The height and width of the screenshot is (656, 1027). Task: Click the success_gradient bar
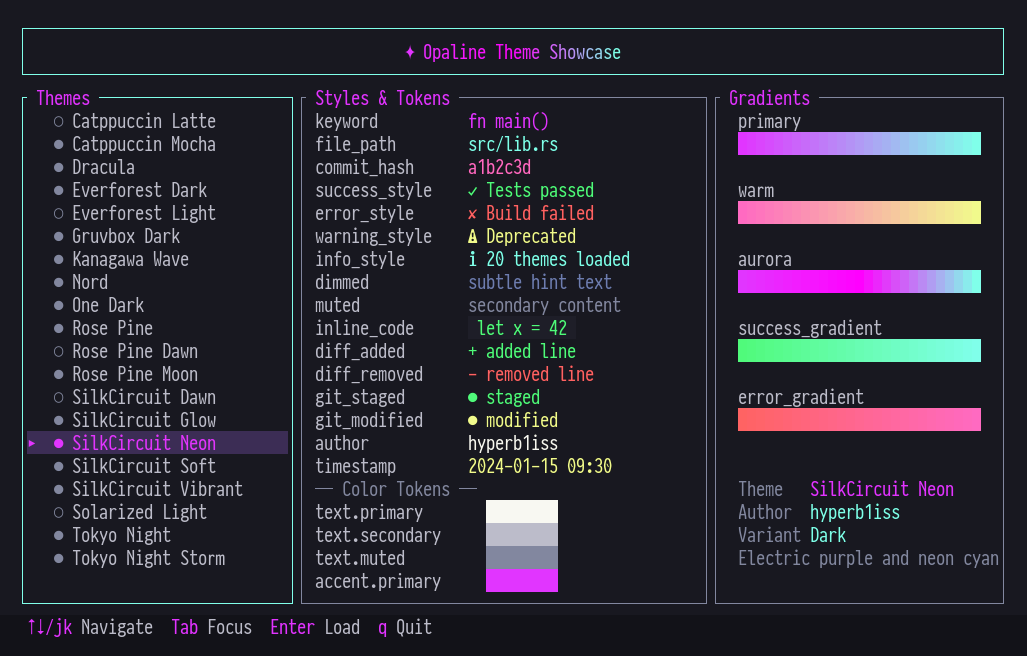point(859,350)
